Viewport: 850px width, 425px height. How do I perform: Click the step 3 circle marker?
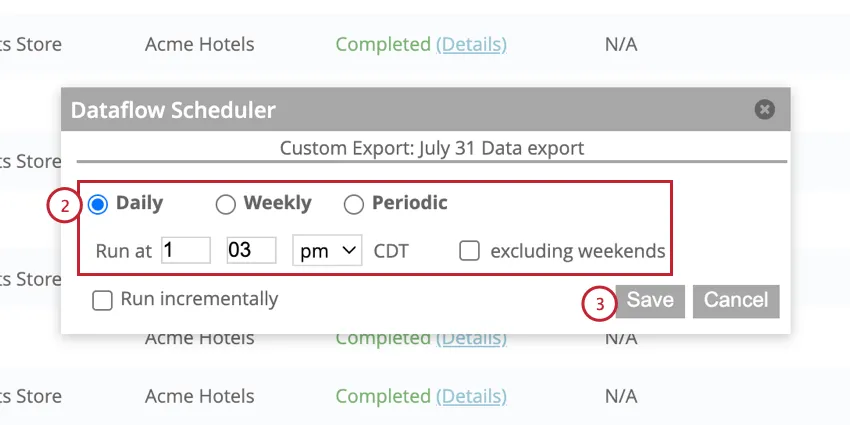(598, 305)
